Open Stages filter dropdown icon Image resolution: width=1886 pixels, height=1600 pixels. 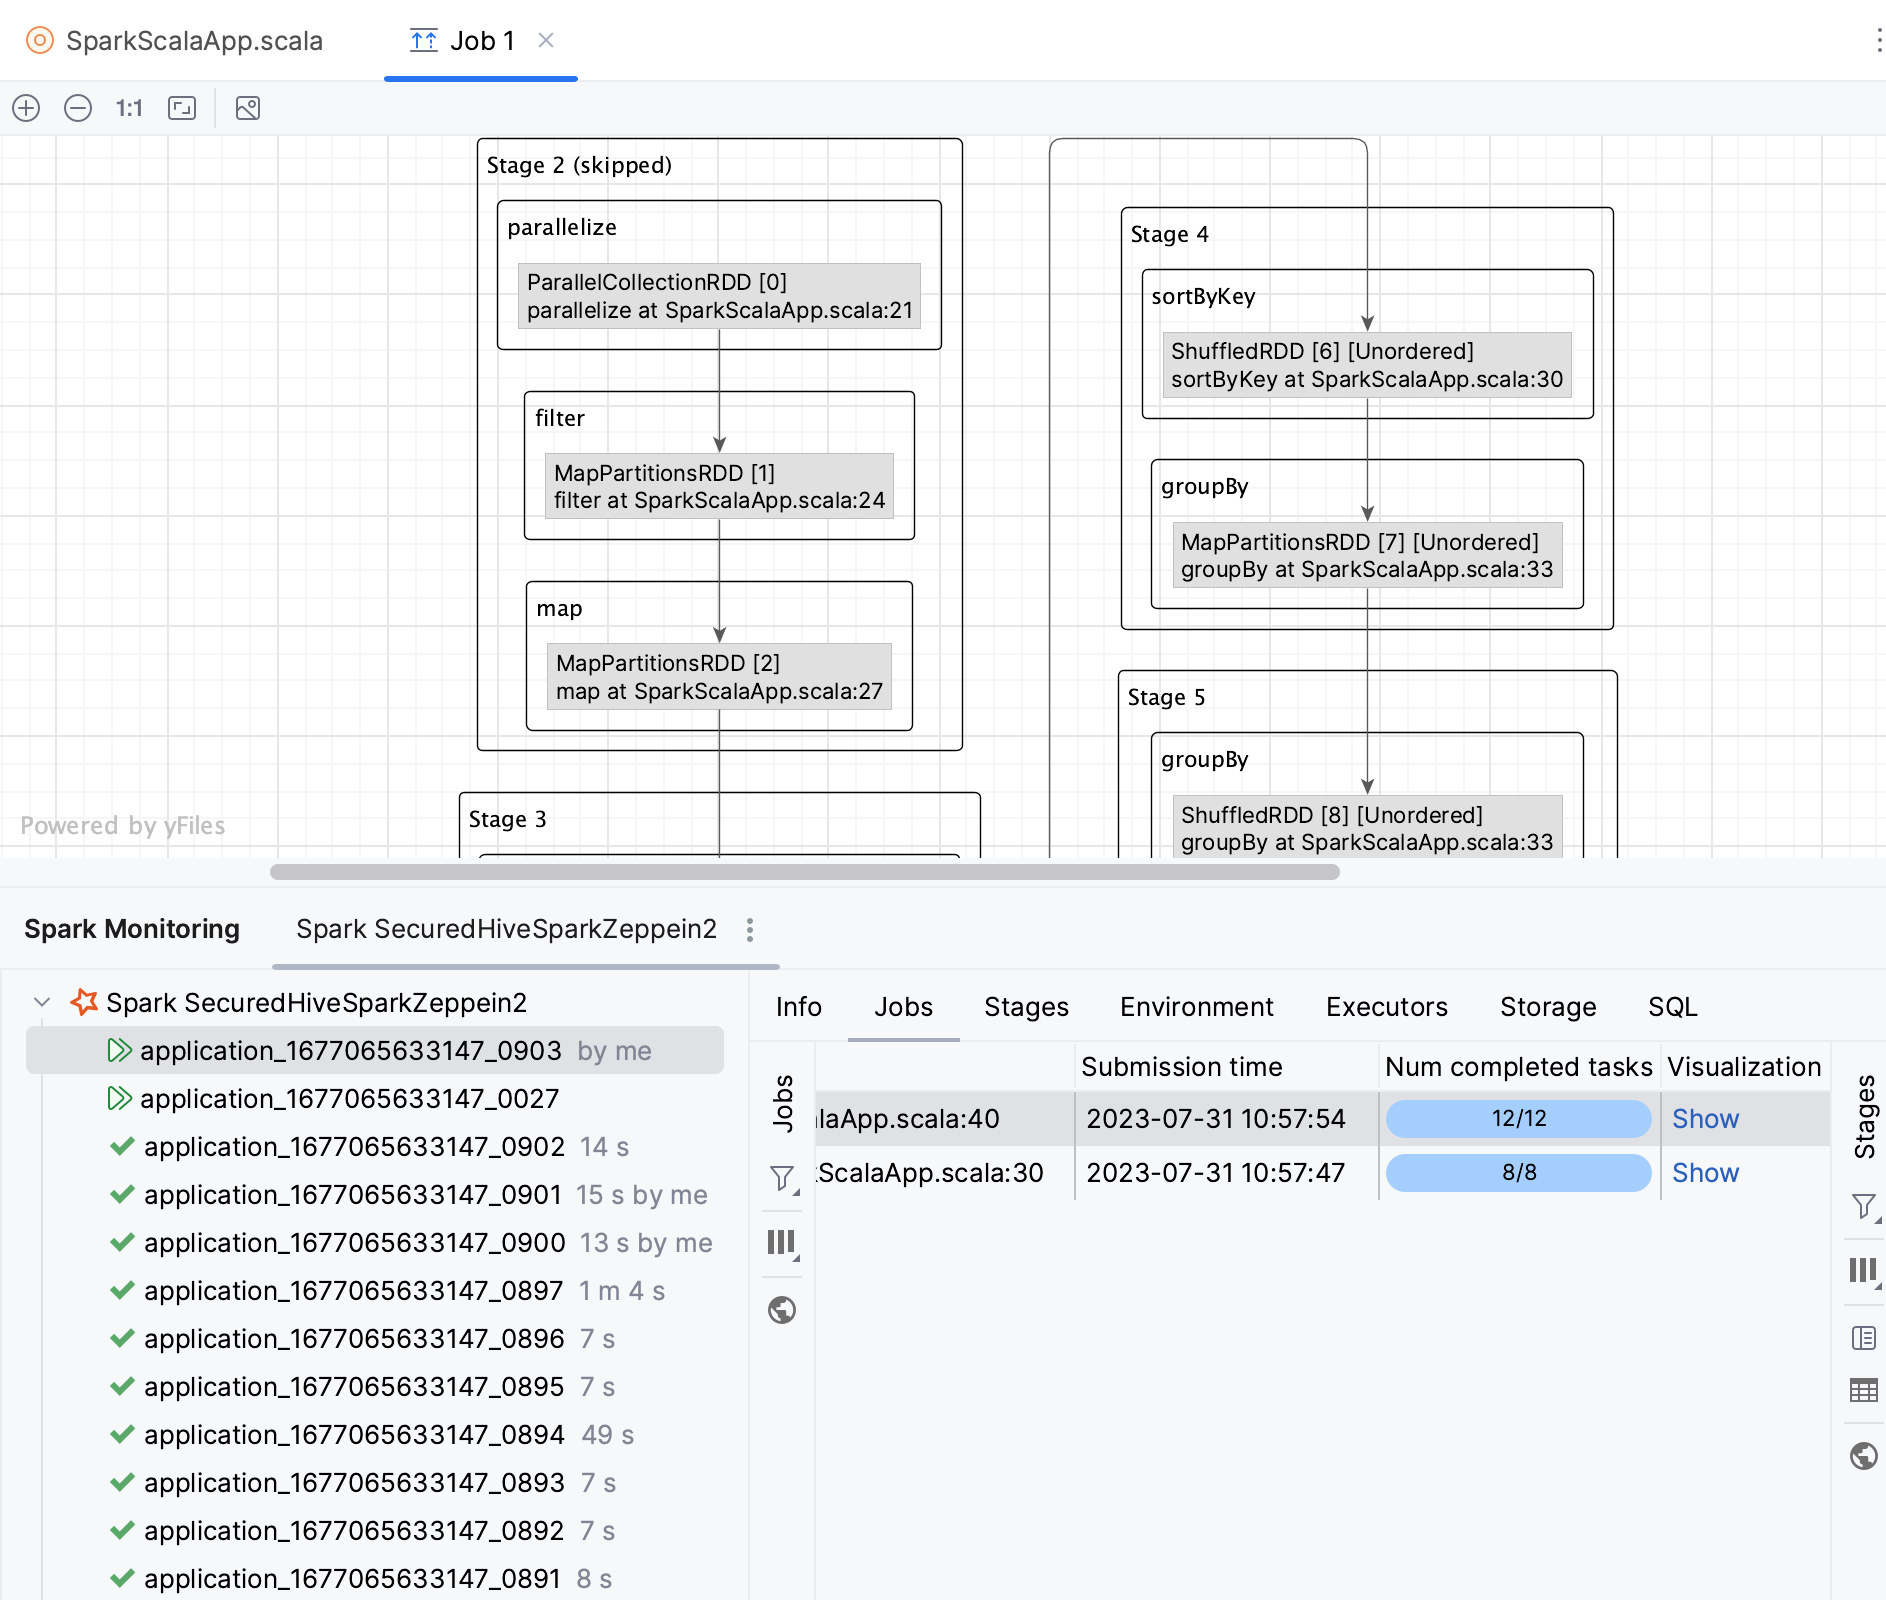coord(1863,1206)
